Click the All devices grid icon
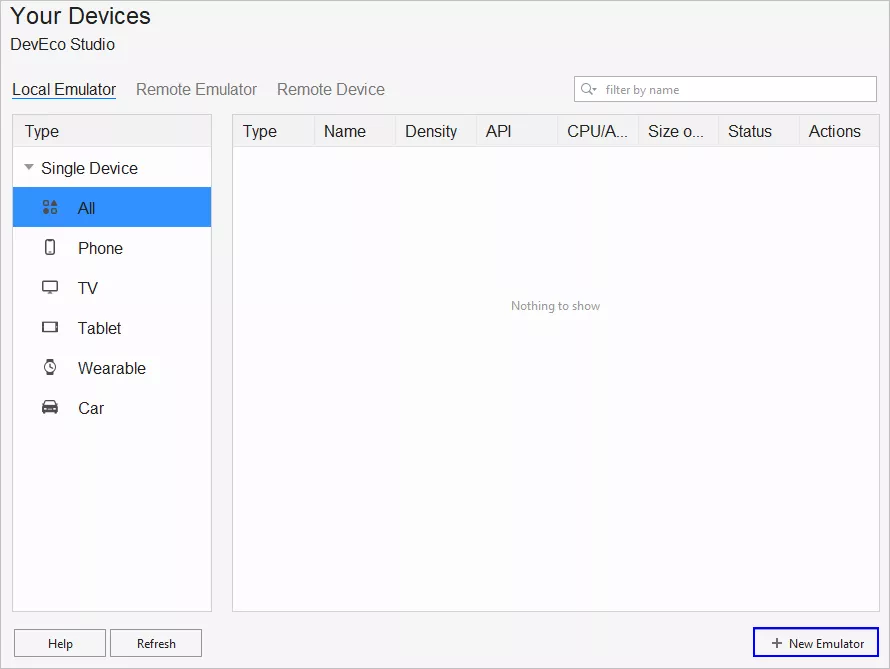This screenshot has height=669, width=890. coord(50,207)
